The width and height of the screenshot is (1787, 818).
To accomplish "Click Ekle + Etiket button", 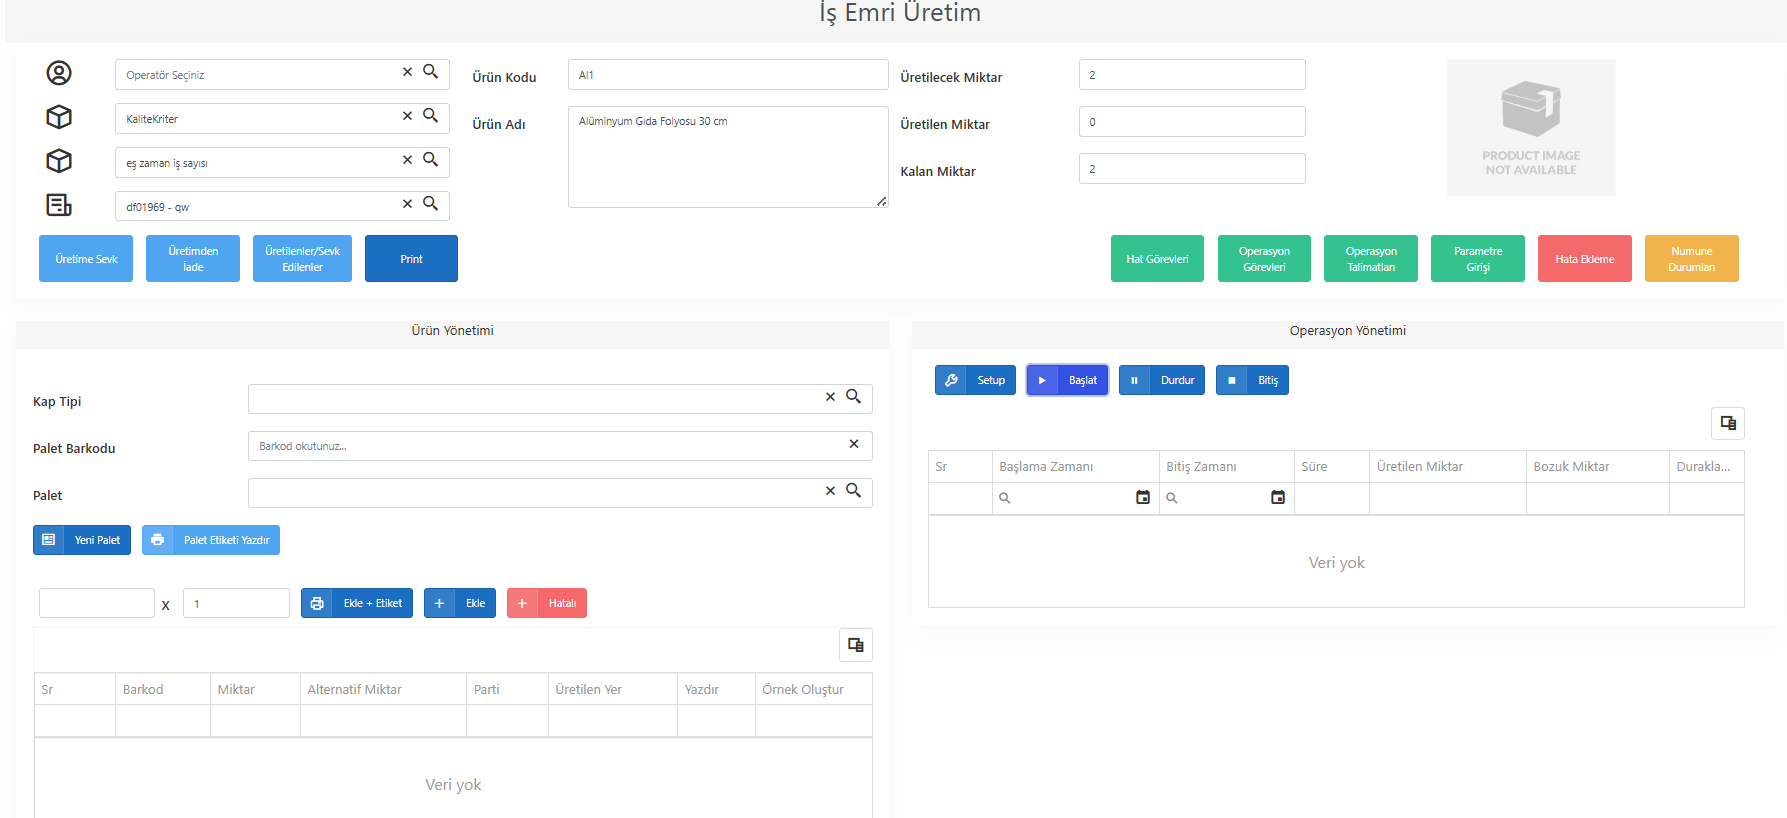I will point(357,603).
